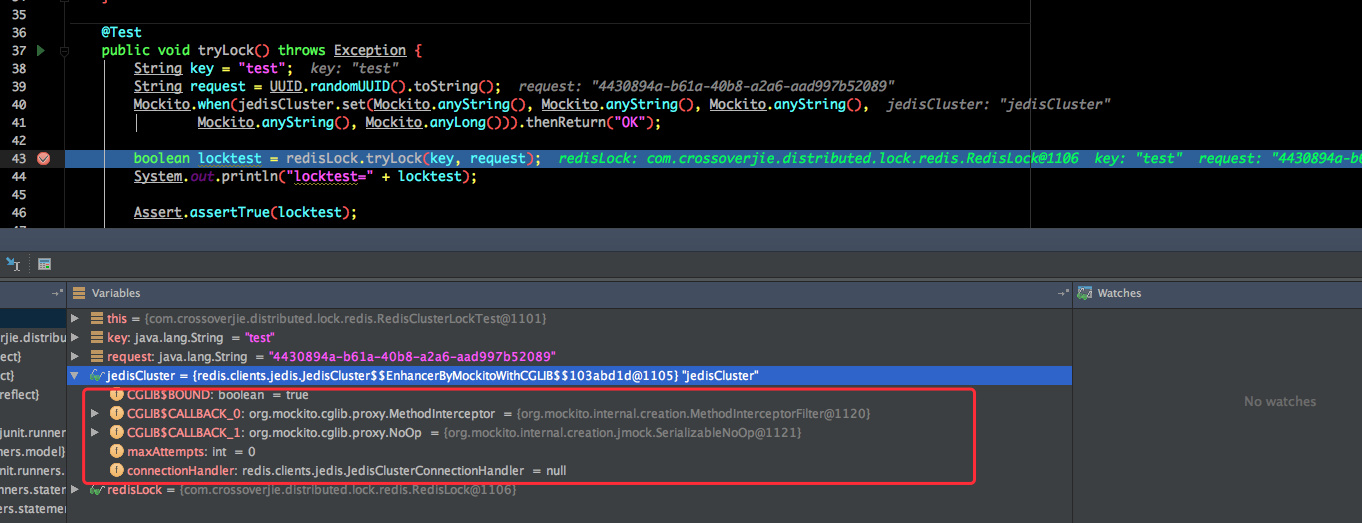Hide the Variables panel using its pin arrow
Screen dimensions: 1362x523
point(1063,294)
